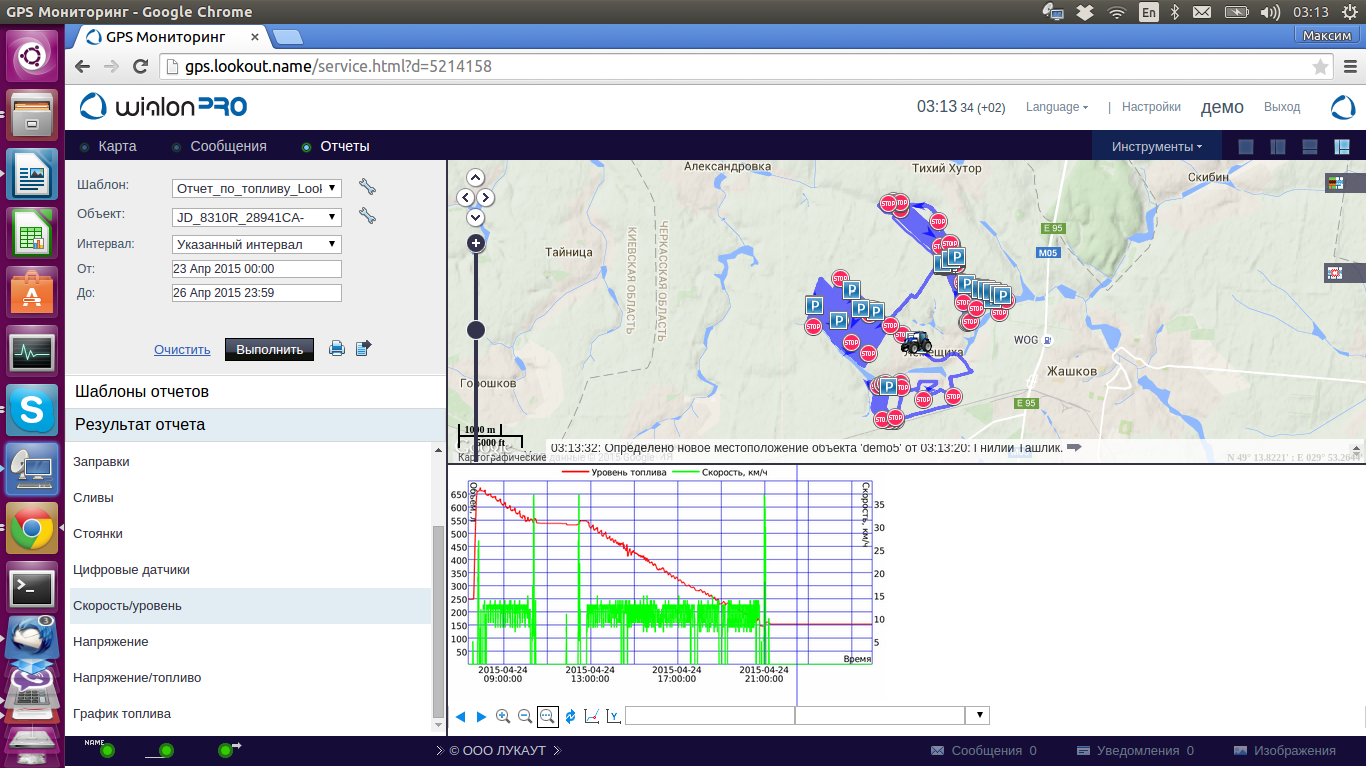Screen dimensions: 1366x768
Task: Click the map zoom slider handle
Action: coord(476,330)
